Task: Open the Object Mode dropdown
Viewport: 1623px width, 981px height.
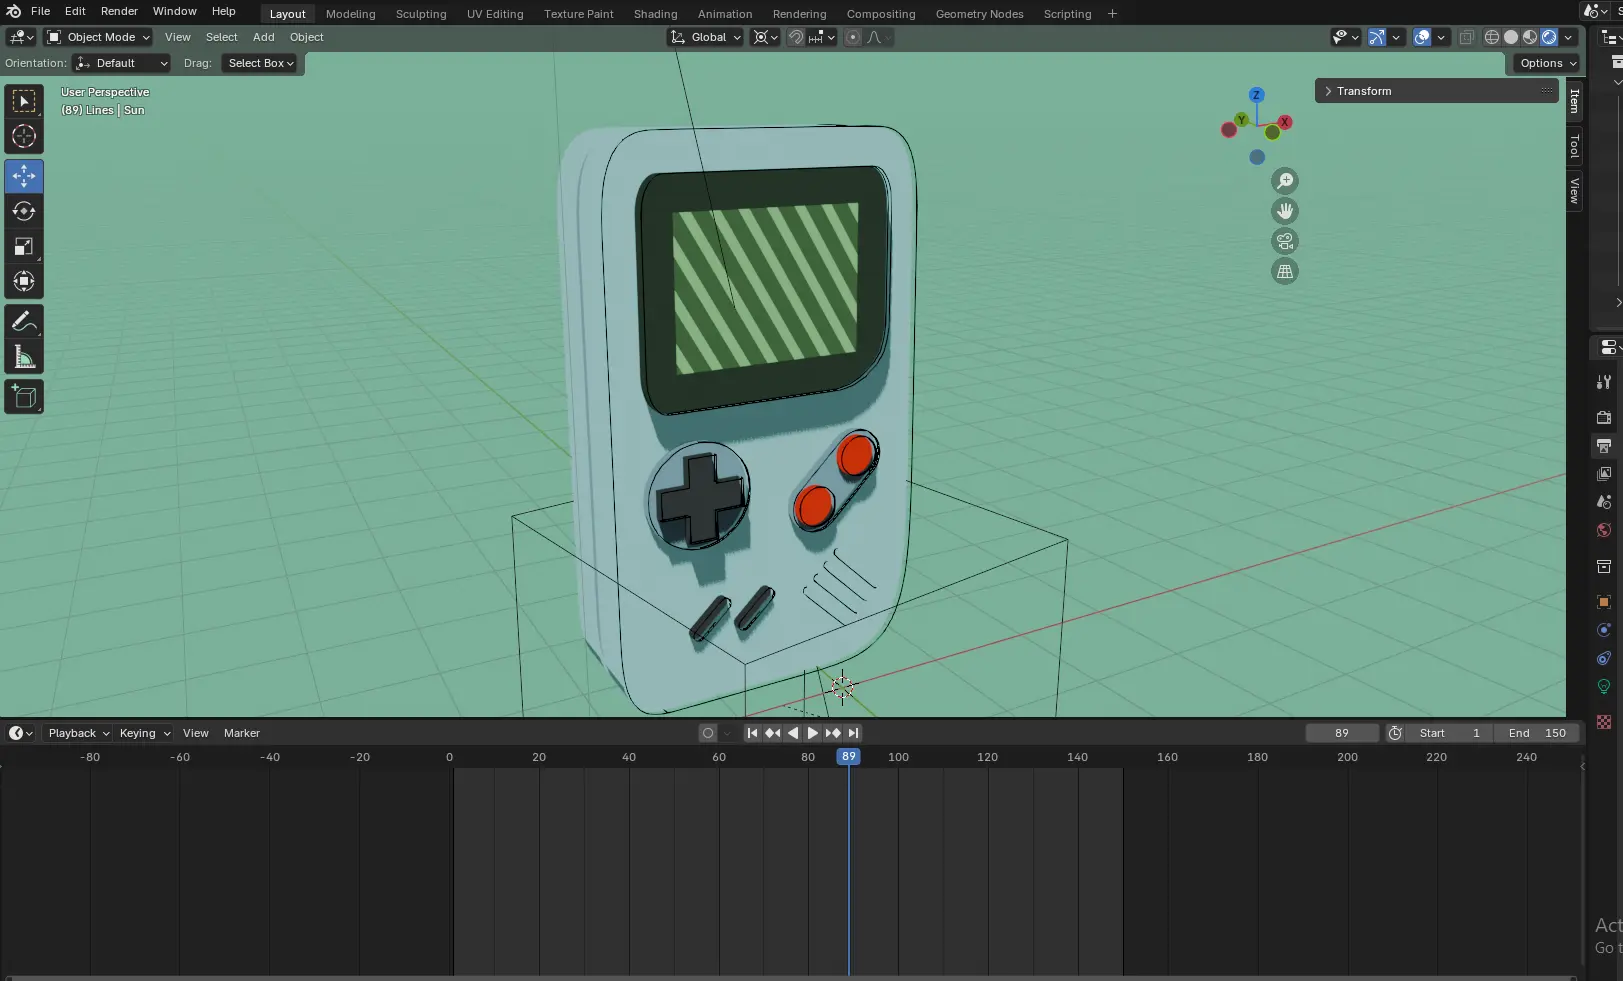Action: pyautogui.click(x=98, y=37)
